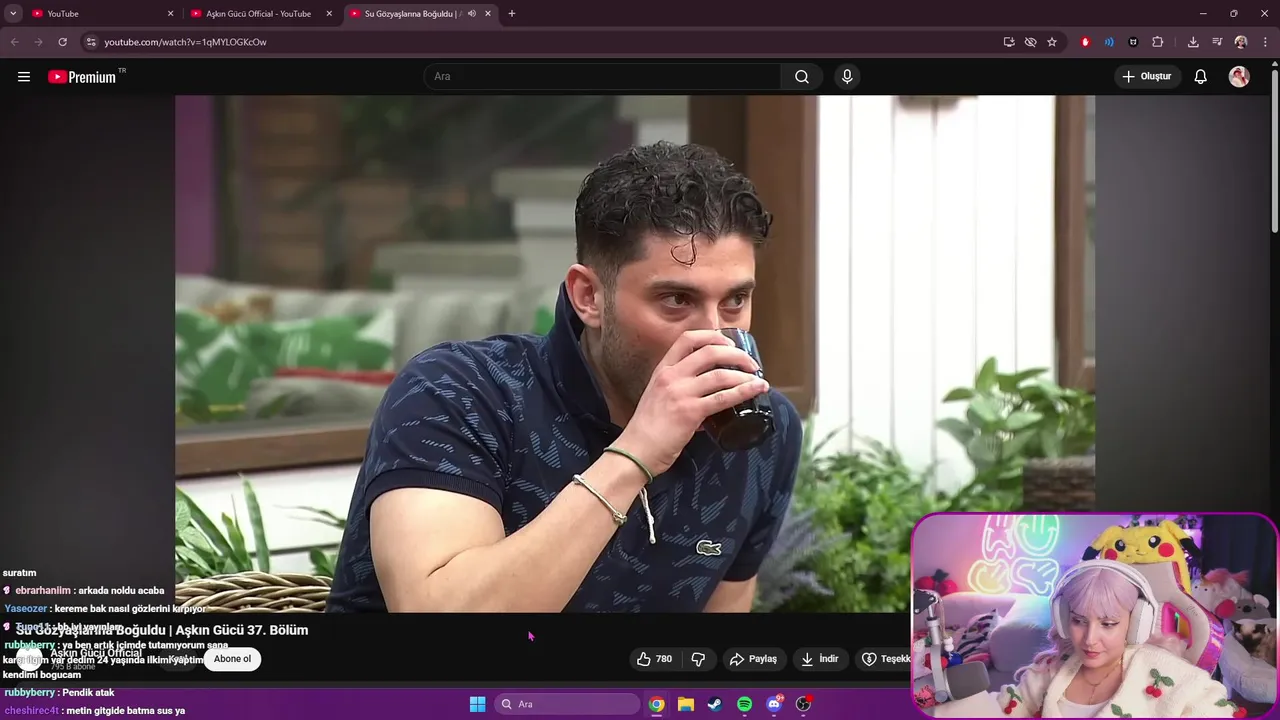Go to YouTube Premium home logo

(x=84, y=77)
